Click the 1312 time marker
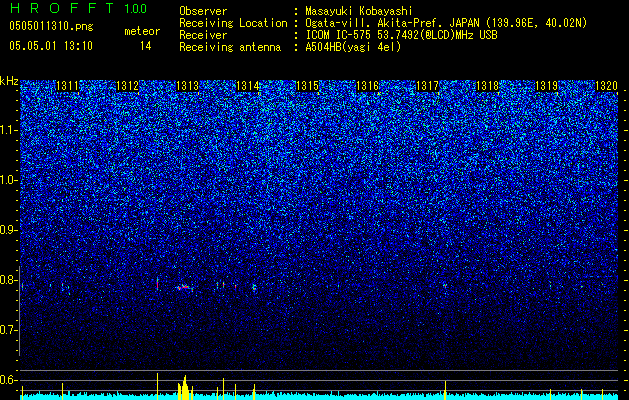The width and height of the screenshot is (629, 400). click(x=127, y=86)
